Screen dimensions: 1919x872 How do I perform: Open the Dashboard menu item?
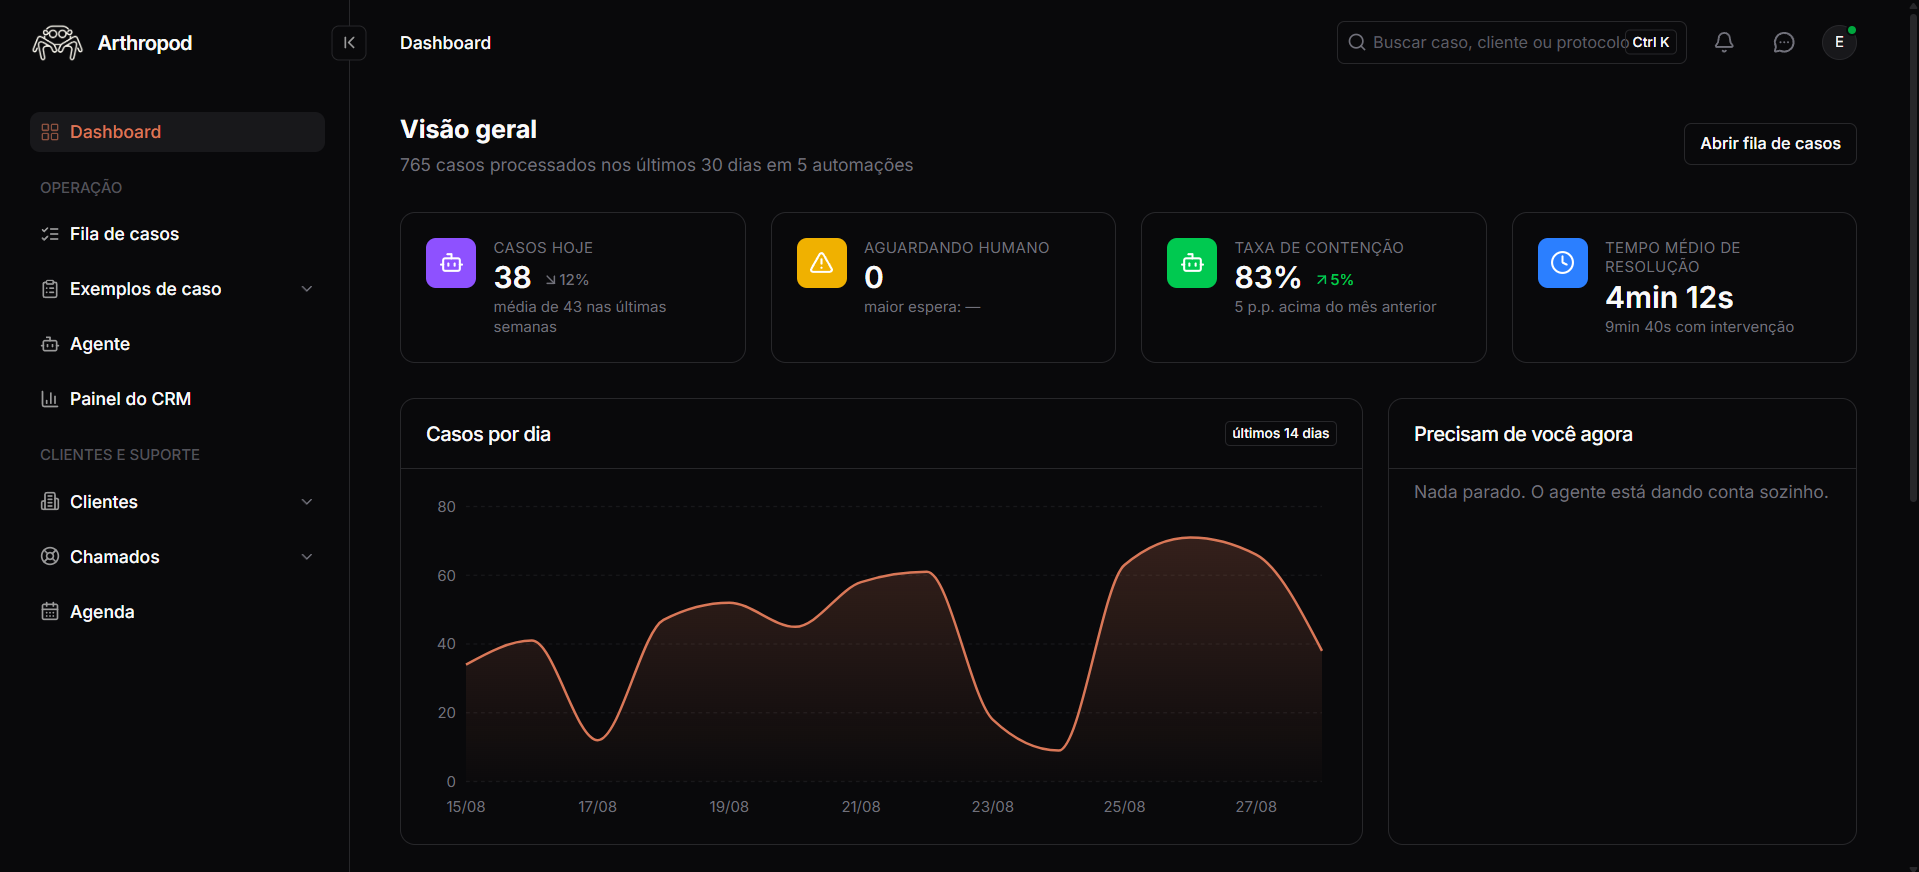(177, 132)
